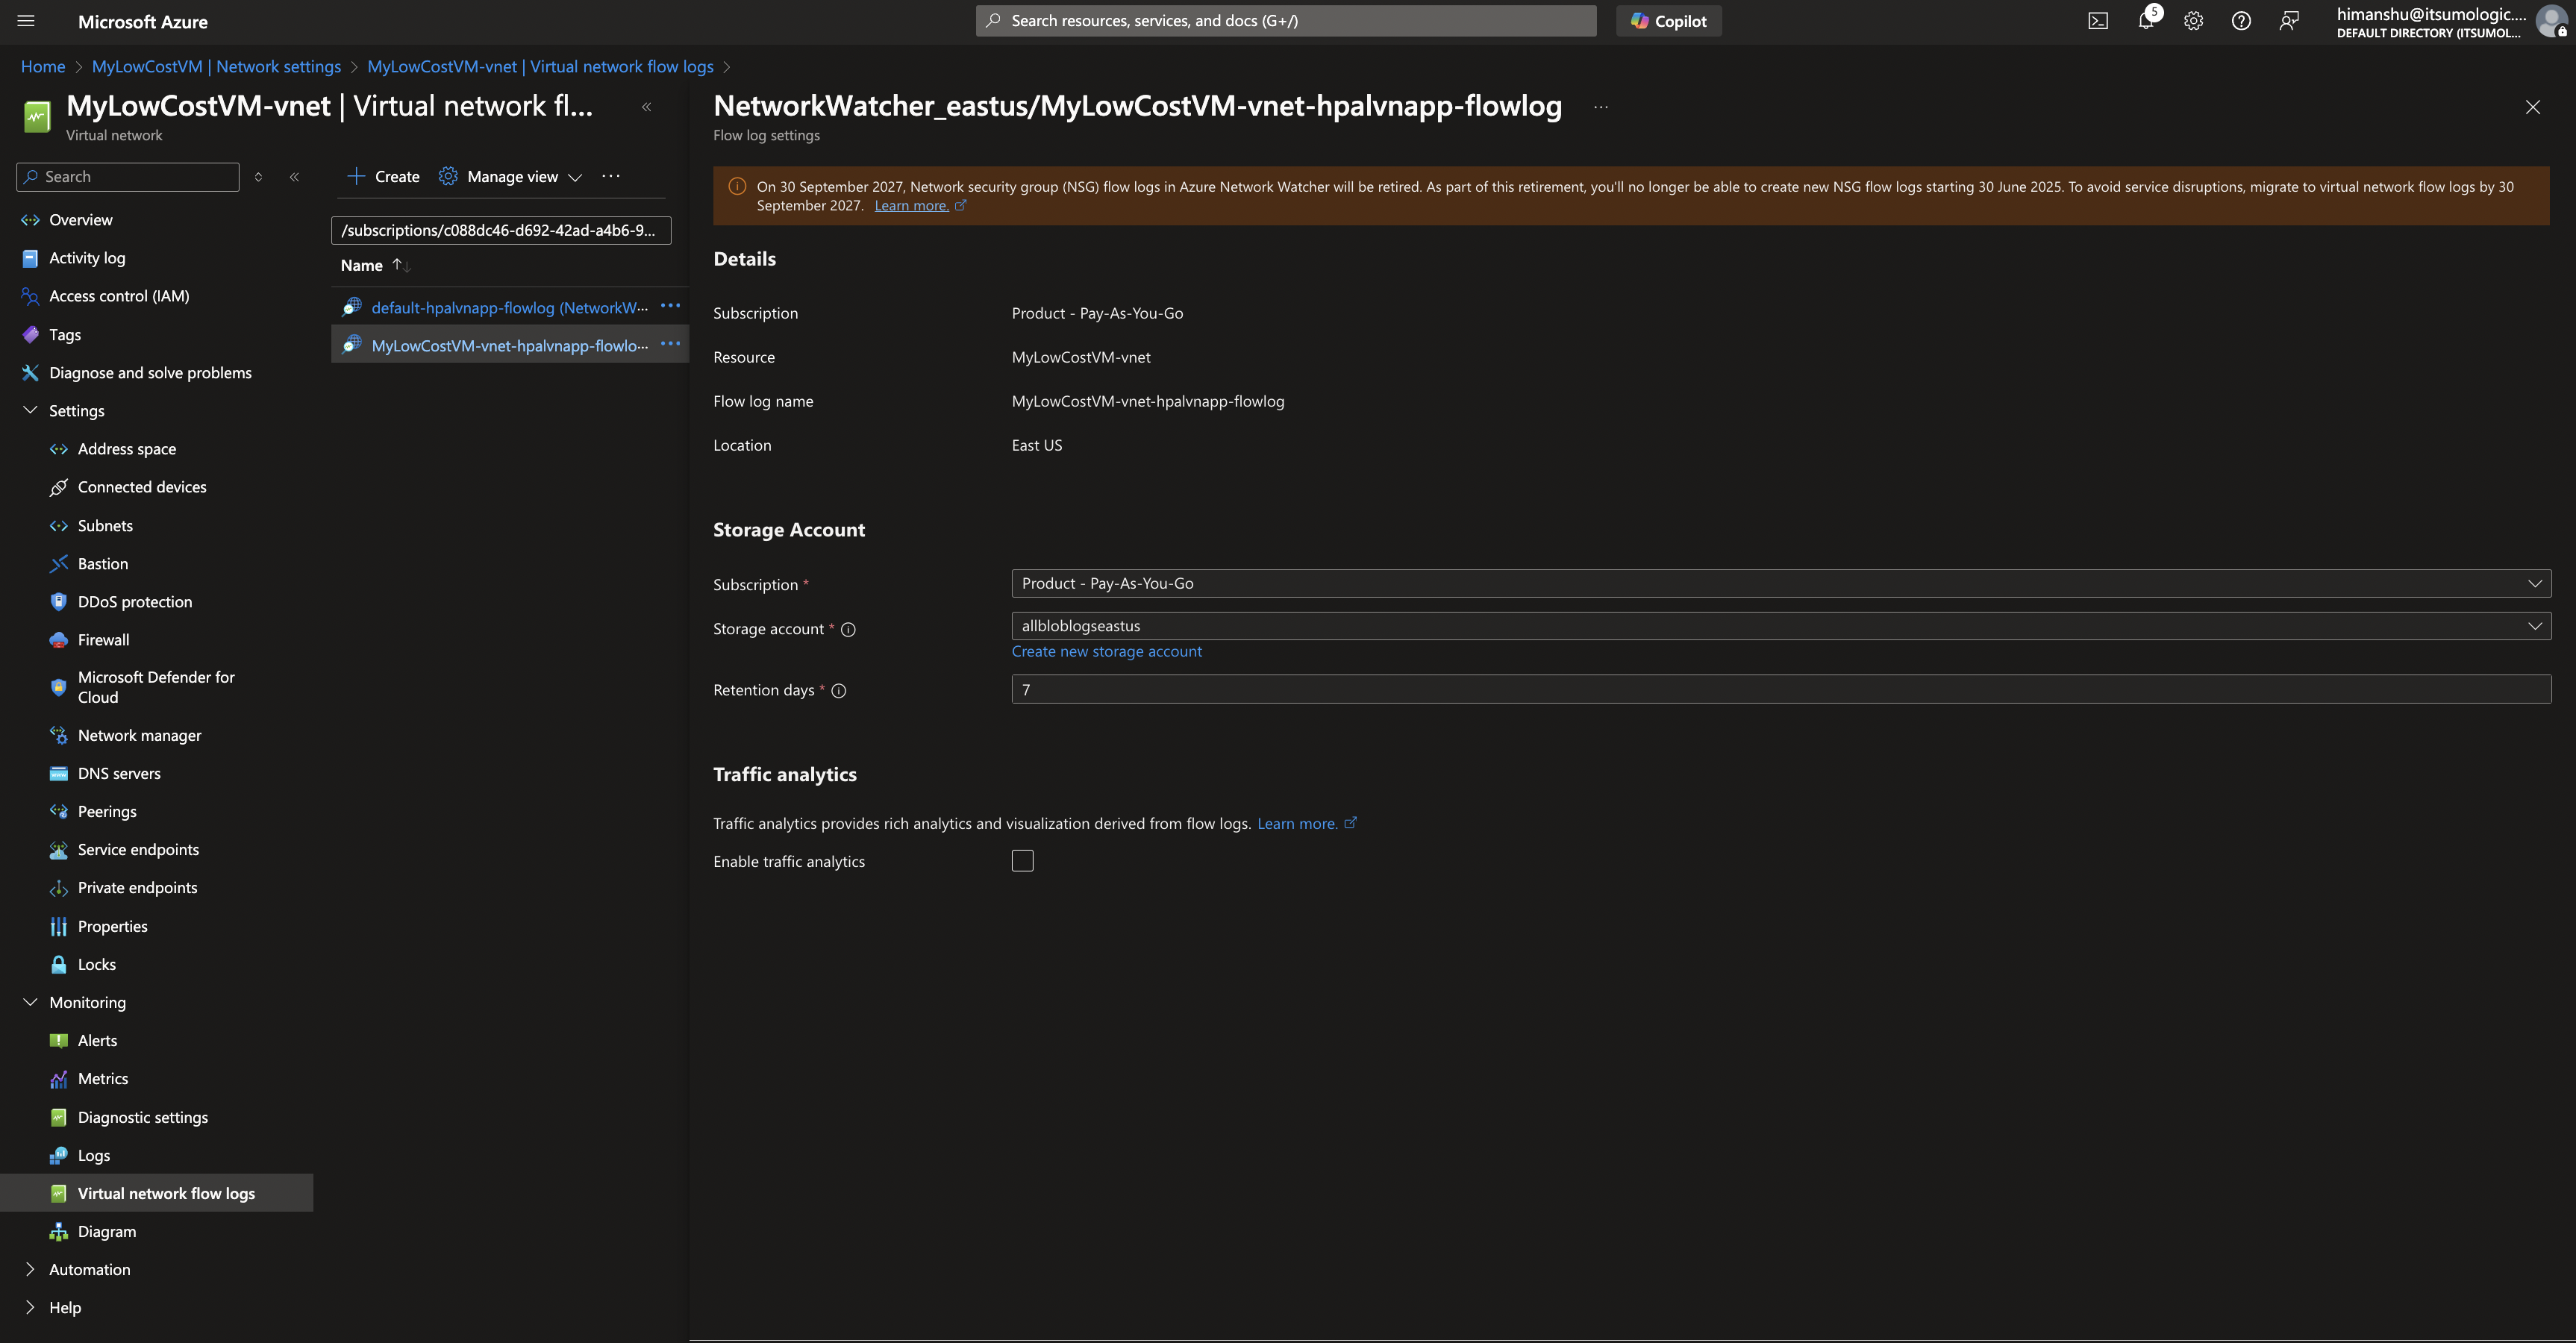Open the flow log ellipsis menu
Viewport: 2576px width, 1343px height.
(x=1600, y=107)
